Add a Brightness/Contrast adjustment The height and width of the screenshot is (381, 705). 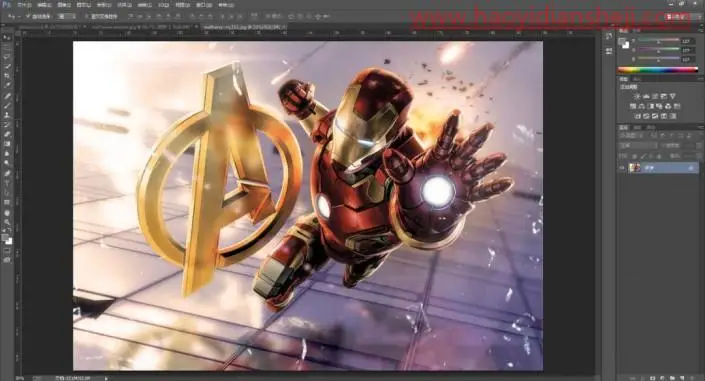click(637, 96)
